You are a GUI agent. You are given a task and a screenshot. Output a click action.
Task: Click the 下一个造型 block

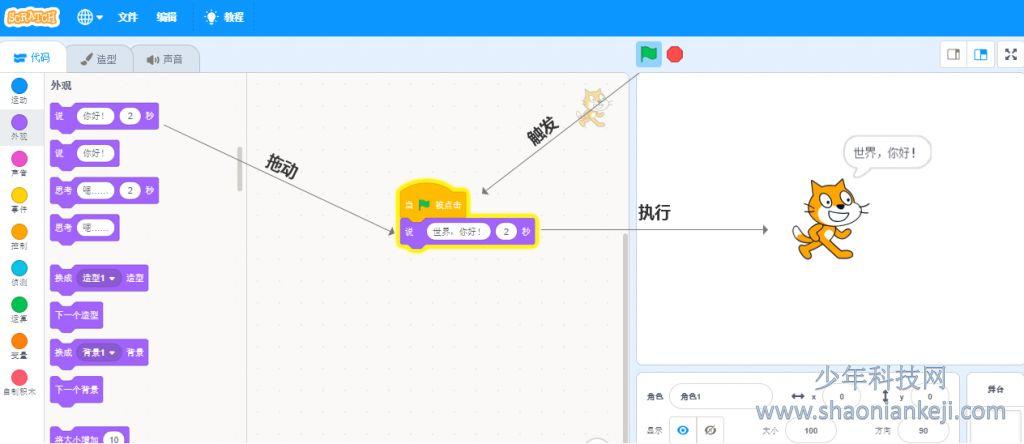[x=76, y=316]
